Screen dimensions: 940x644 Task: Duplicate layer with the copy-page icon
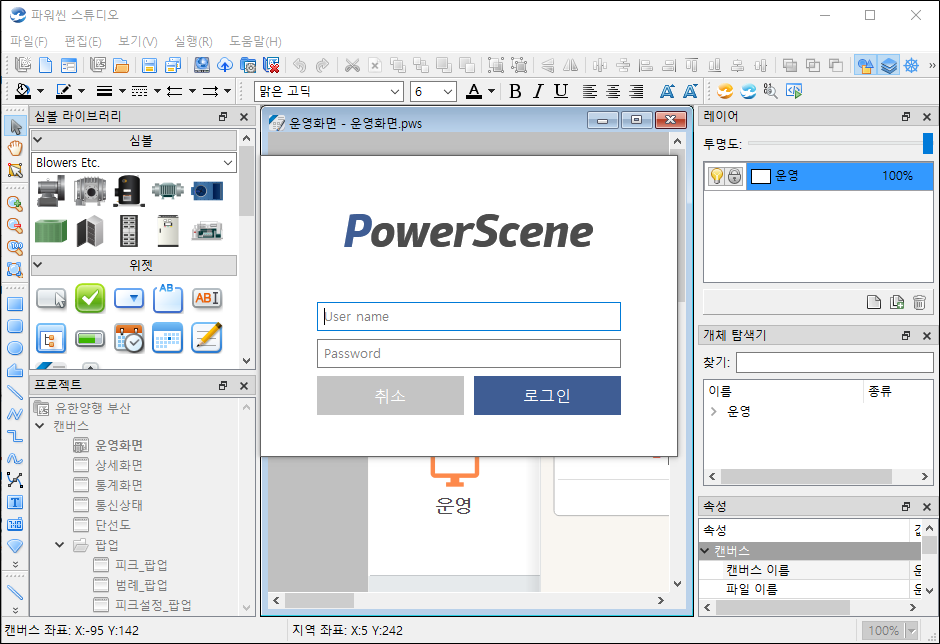click(x=897, y=302)
